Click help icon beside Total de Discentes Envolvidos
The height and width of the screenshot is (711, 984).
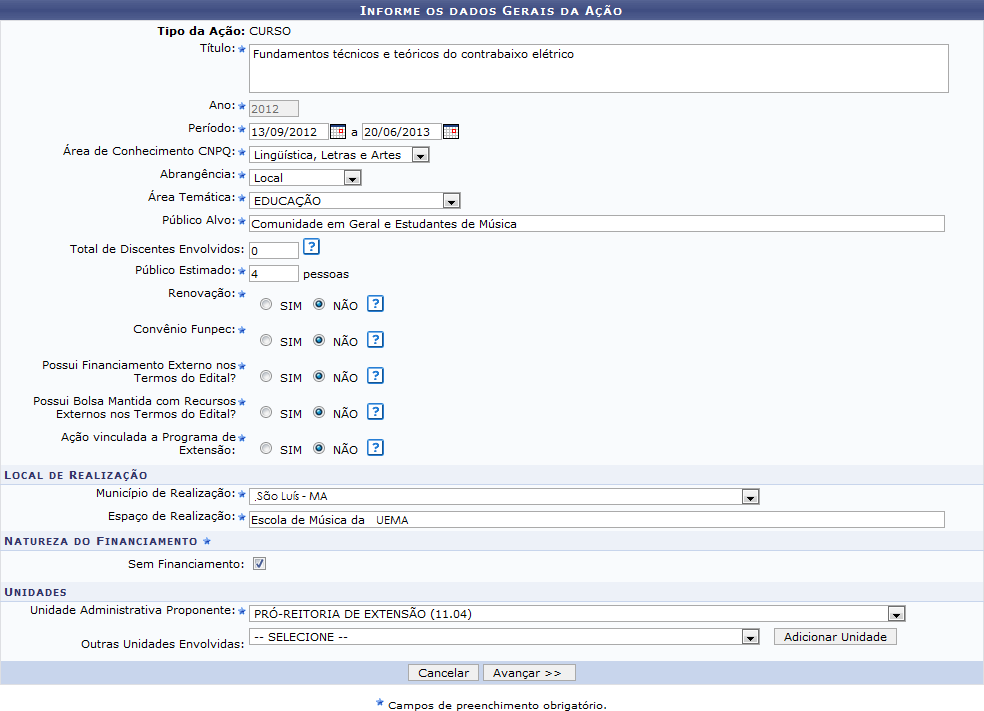pyautogui.click(x=311, y=247)
